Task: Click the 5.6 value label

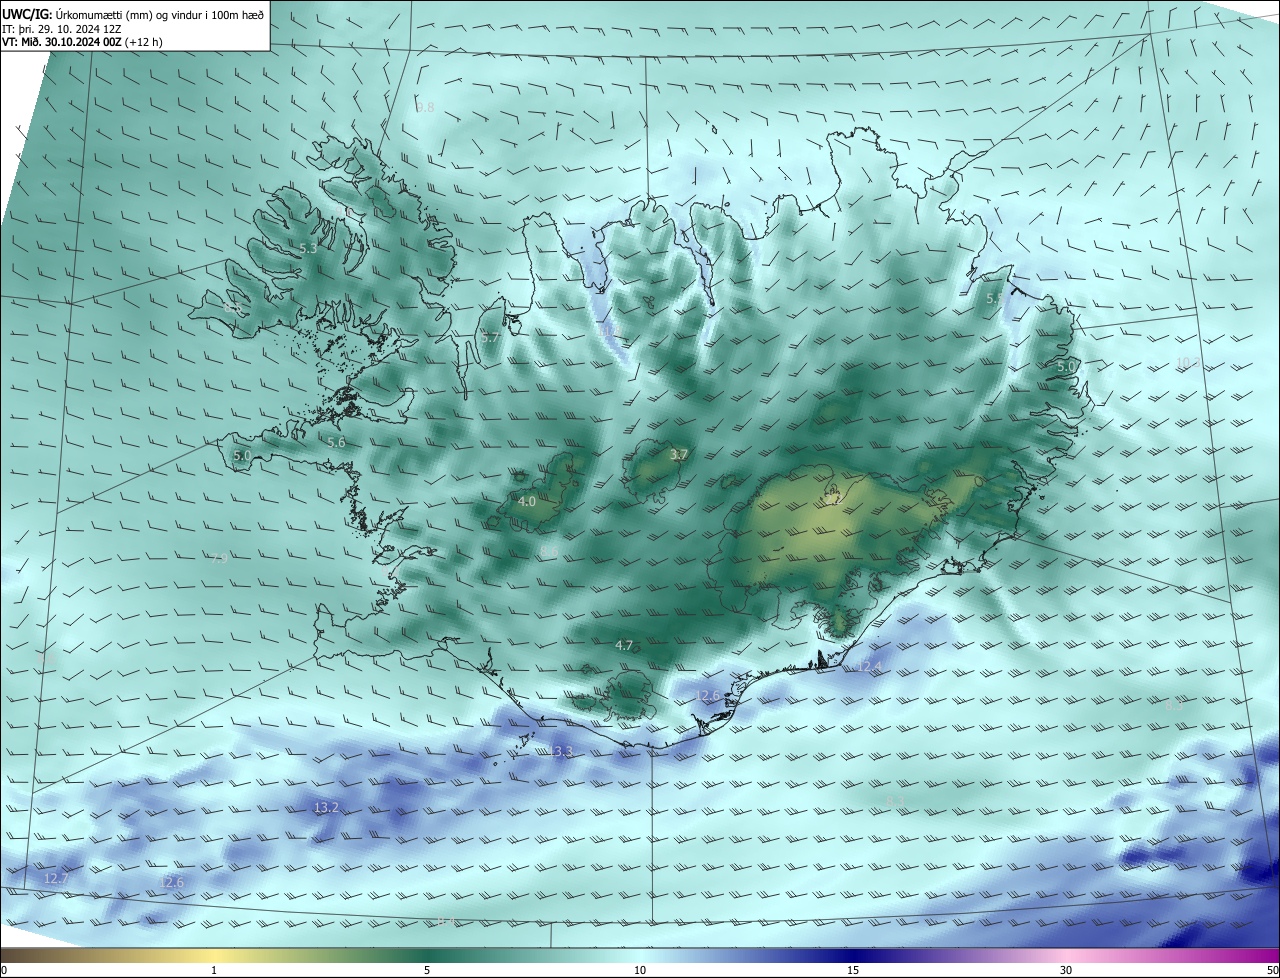Action: 336,442
